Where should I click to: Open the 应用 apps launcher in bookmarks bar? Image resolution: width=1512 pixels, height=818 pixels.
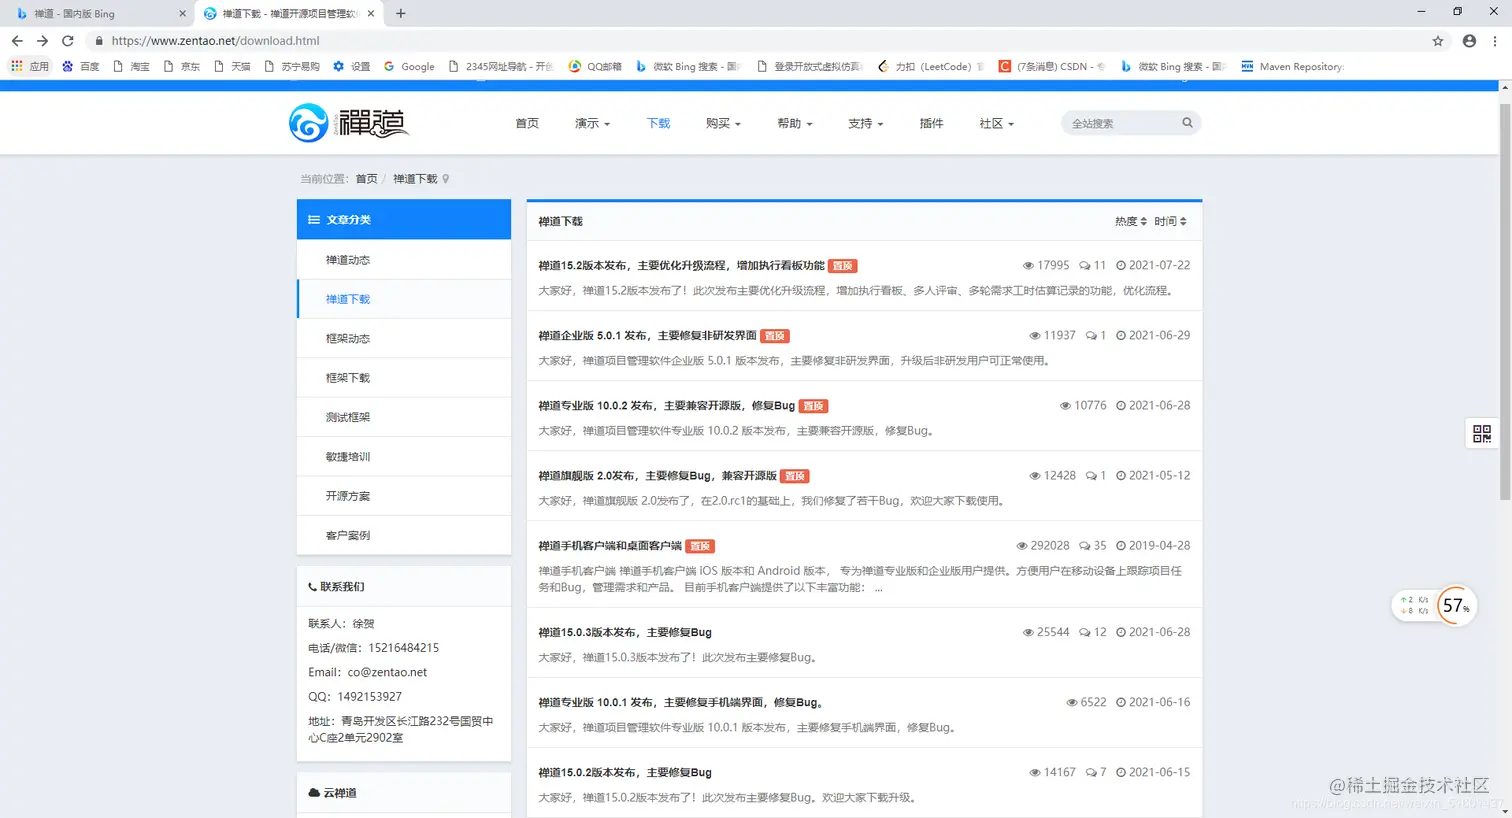[29, 66]
